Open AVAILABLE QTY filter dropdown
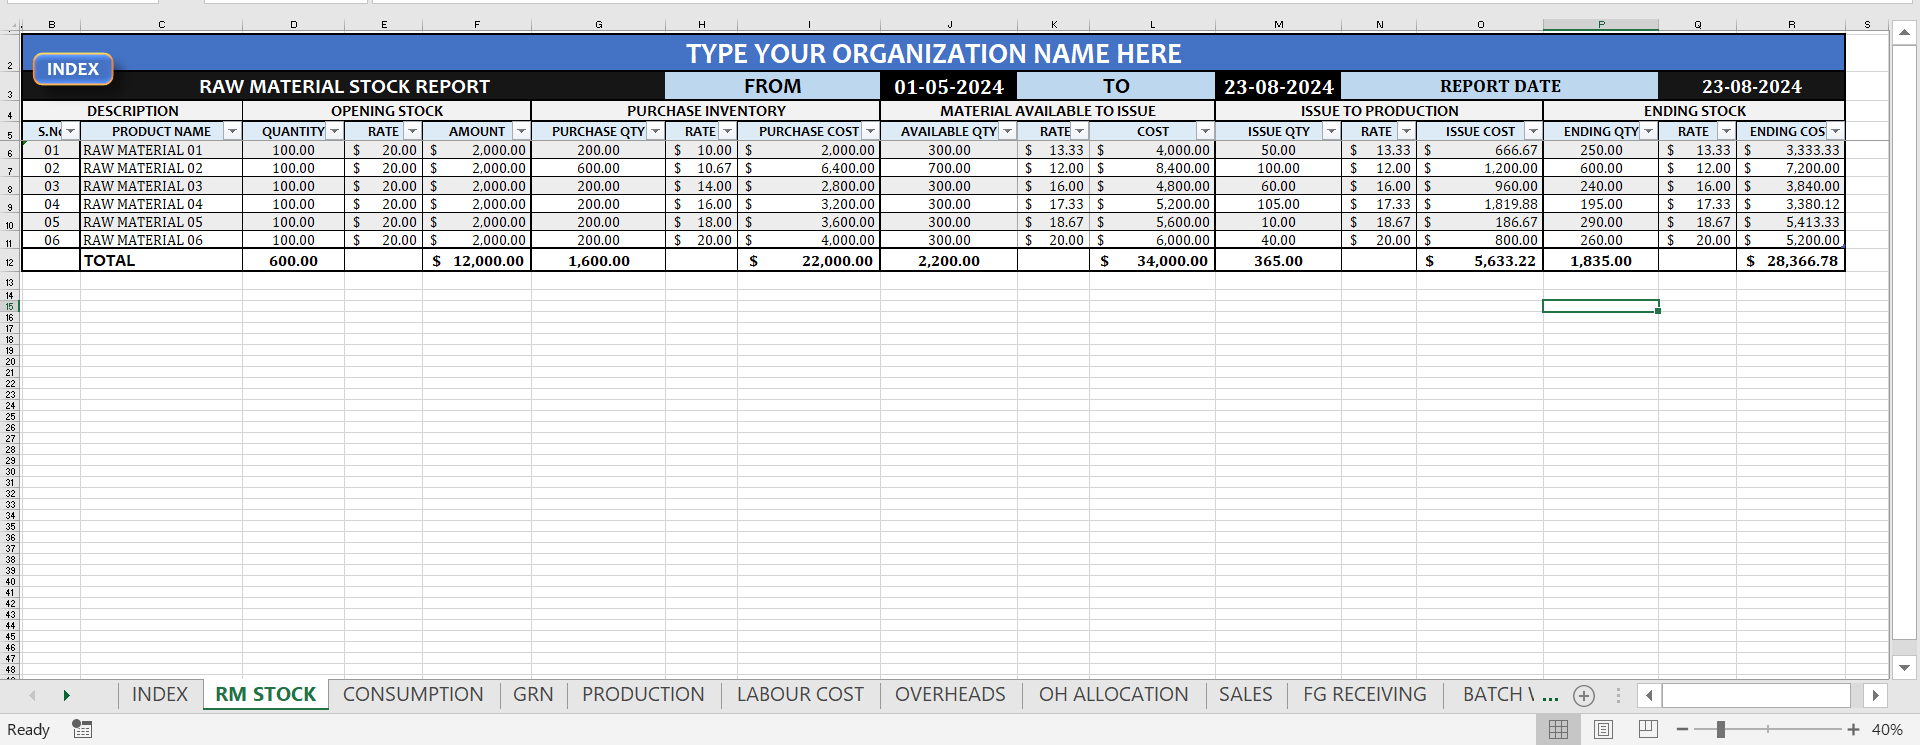 [x=1007, y=131]
